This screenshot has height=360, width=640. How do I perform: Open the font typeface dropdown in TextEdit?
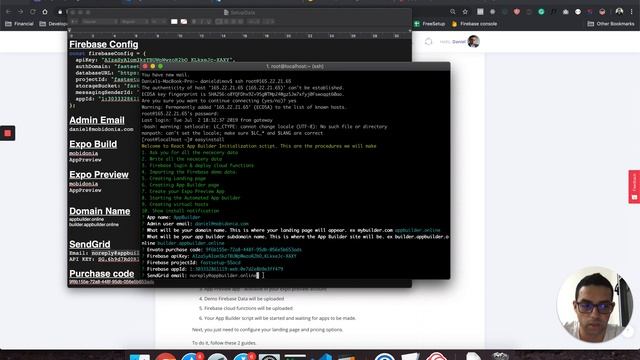coord(134,21)
